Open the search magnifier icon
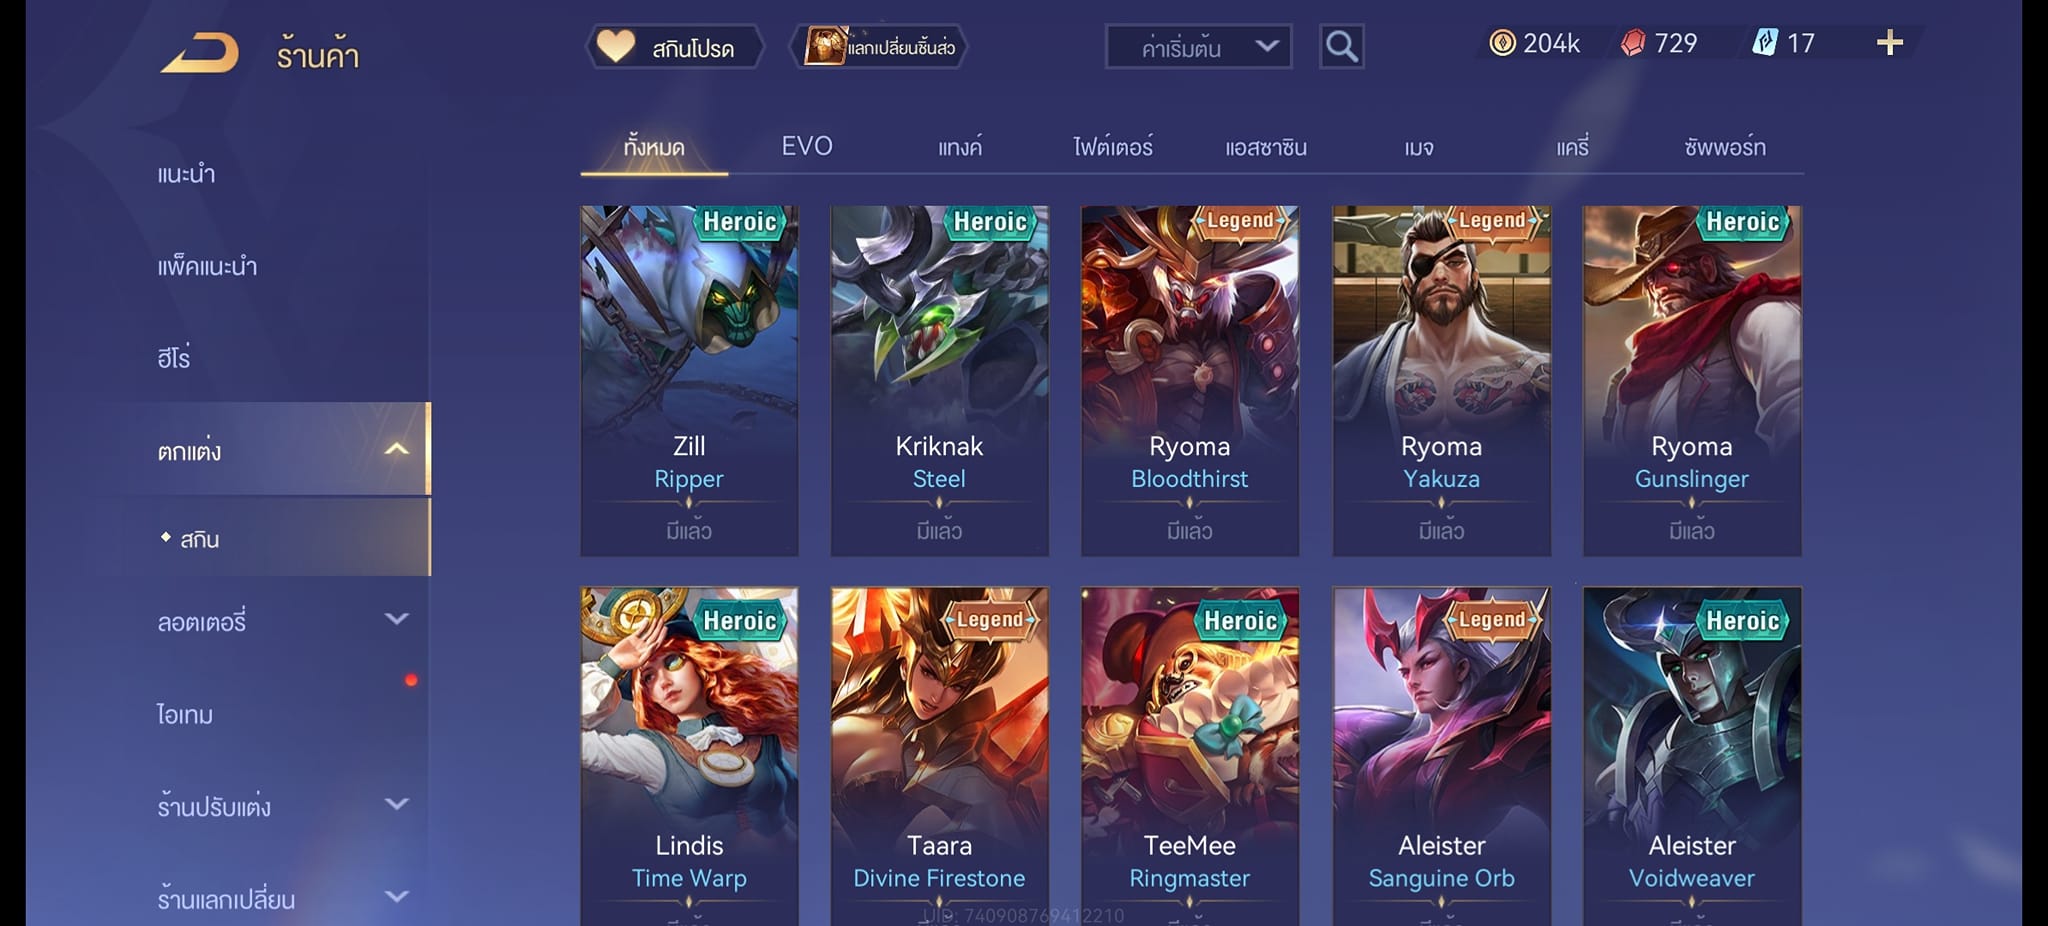 (x=1341, y=46)
